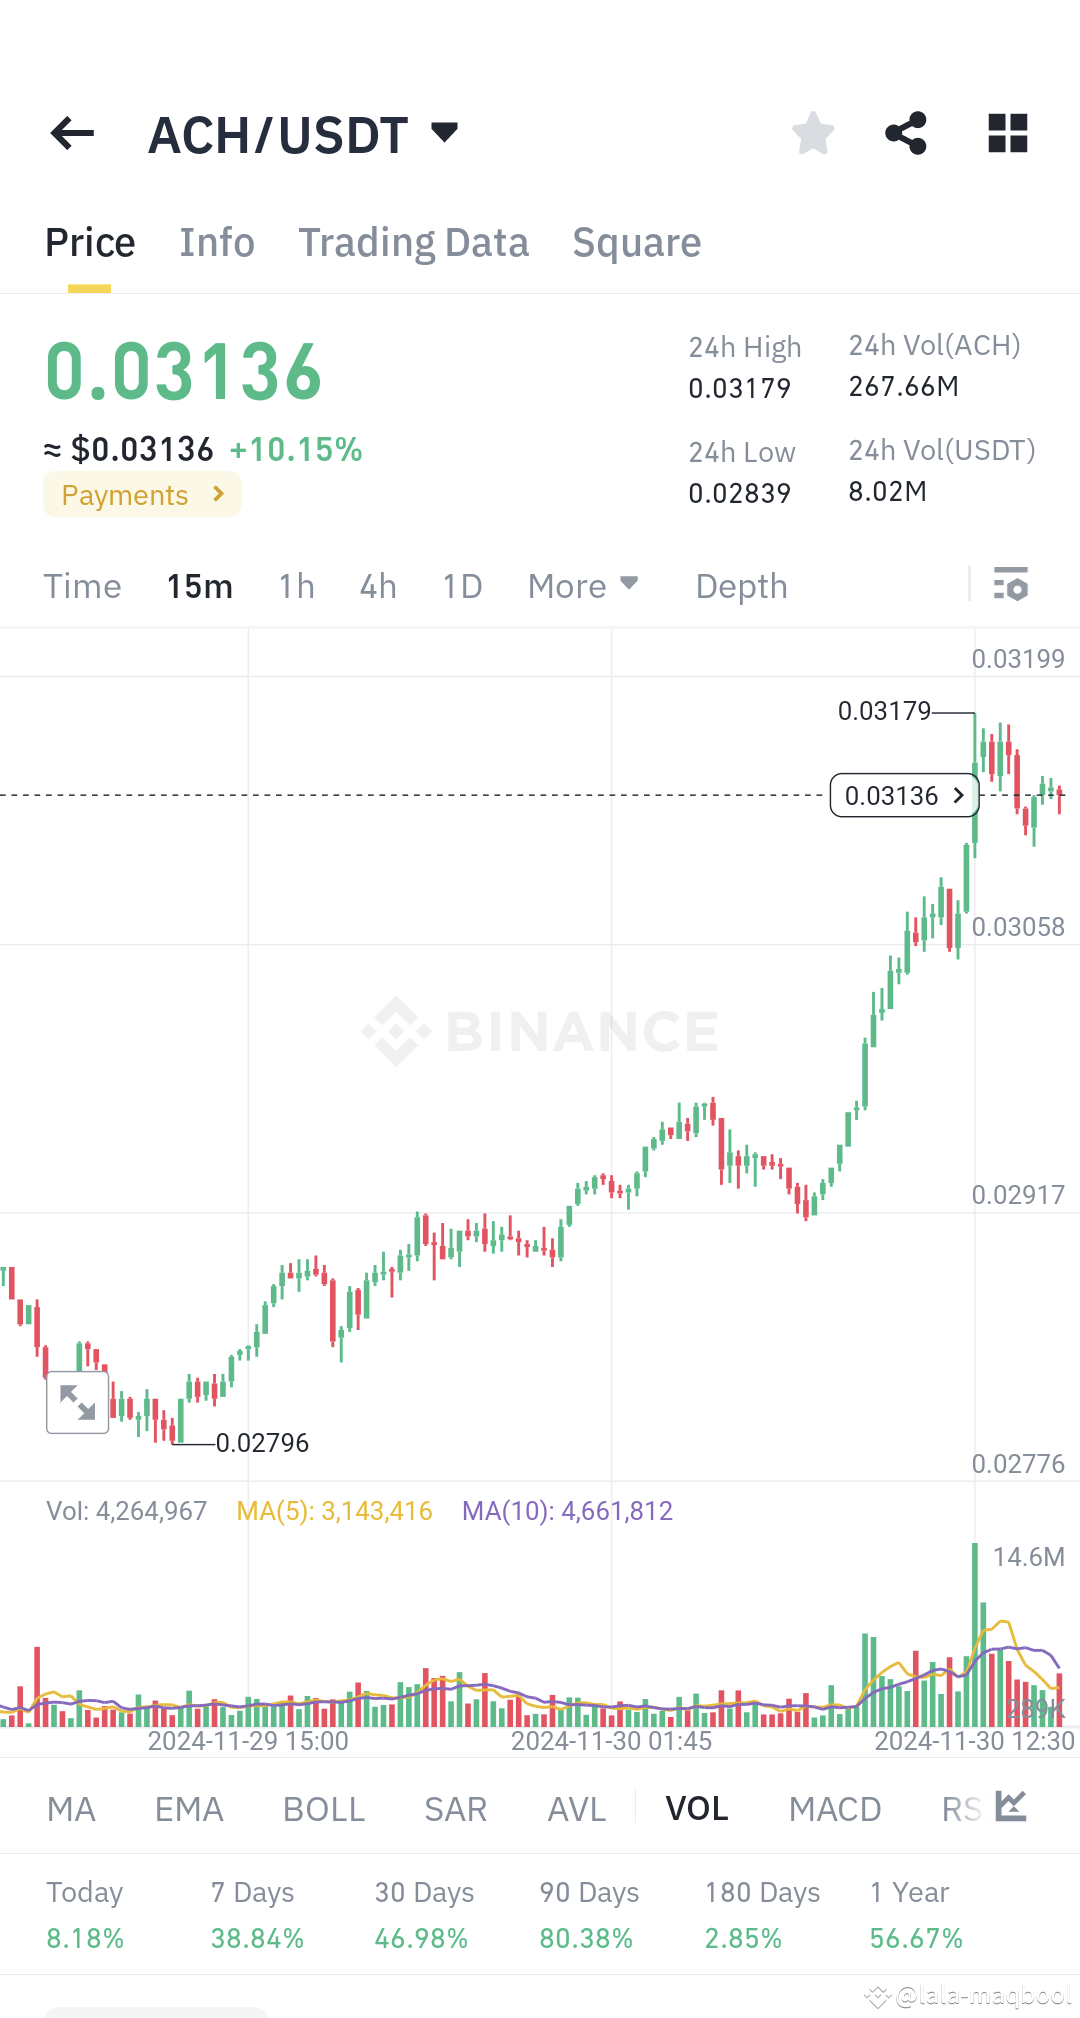1080x2018 pixels.
Task: Open the Depth view
Action: [740, 585]
